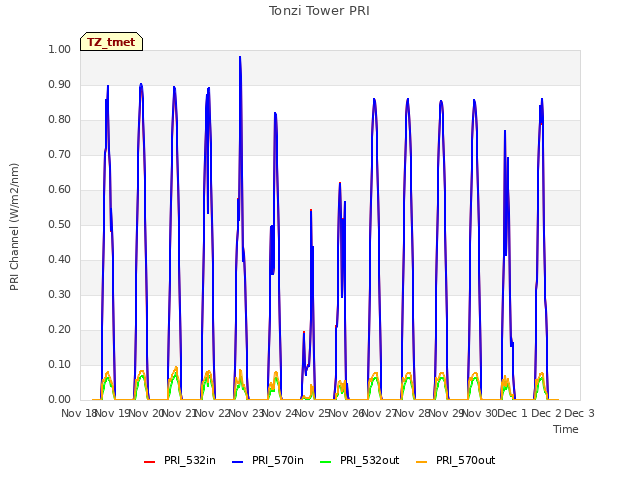This screenshot has height=480, width=640.
Task: Click the 0.60 y-axis tick label
Action: coord(60,189)
